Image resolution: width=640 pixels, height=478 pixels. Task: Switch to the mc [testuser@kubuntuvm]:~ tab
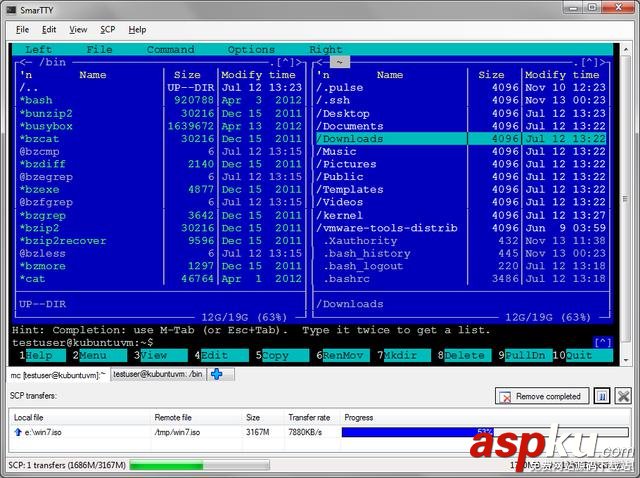pyautogui.click(x=58, y=375)
